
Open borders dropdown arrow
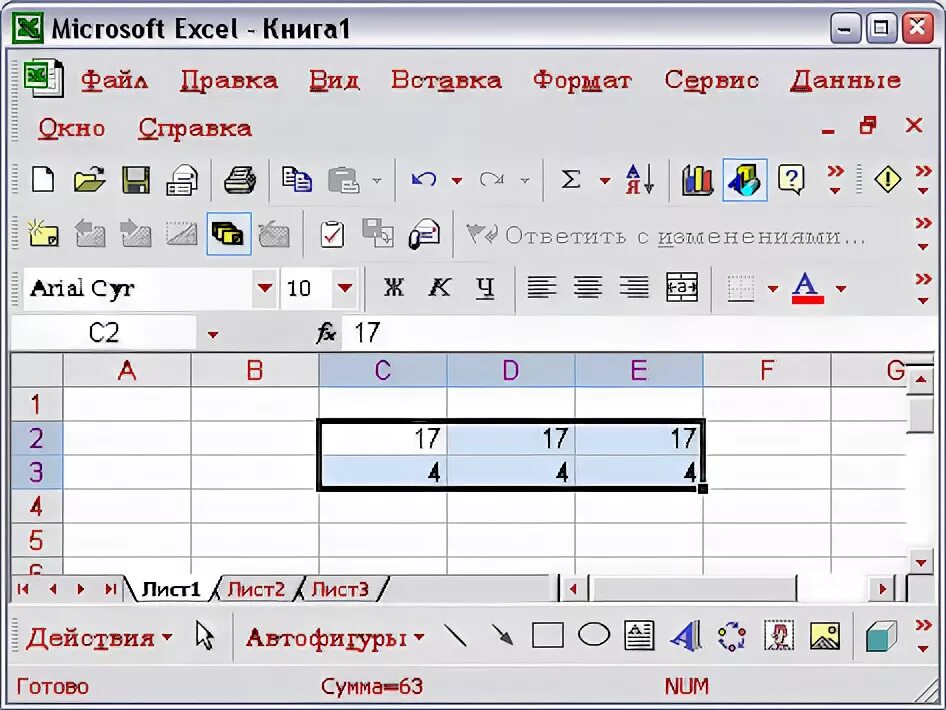[x=773, y=289]
